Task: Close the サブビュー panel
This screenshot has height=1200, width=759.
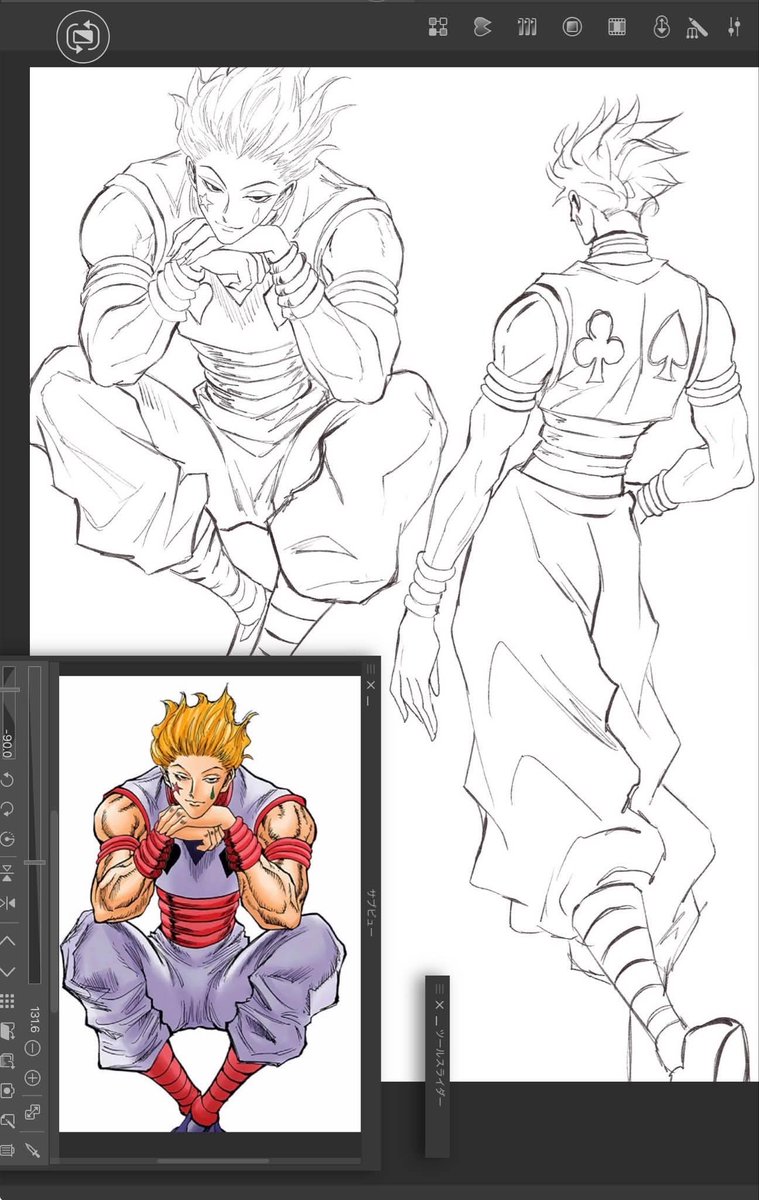Action: 370,685
